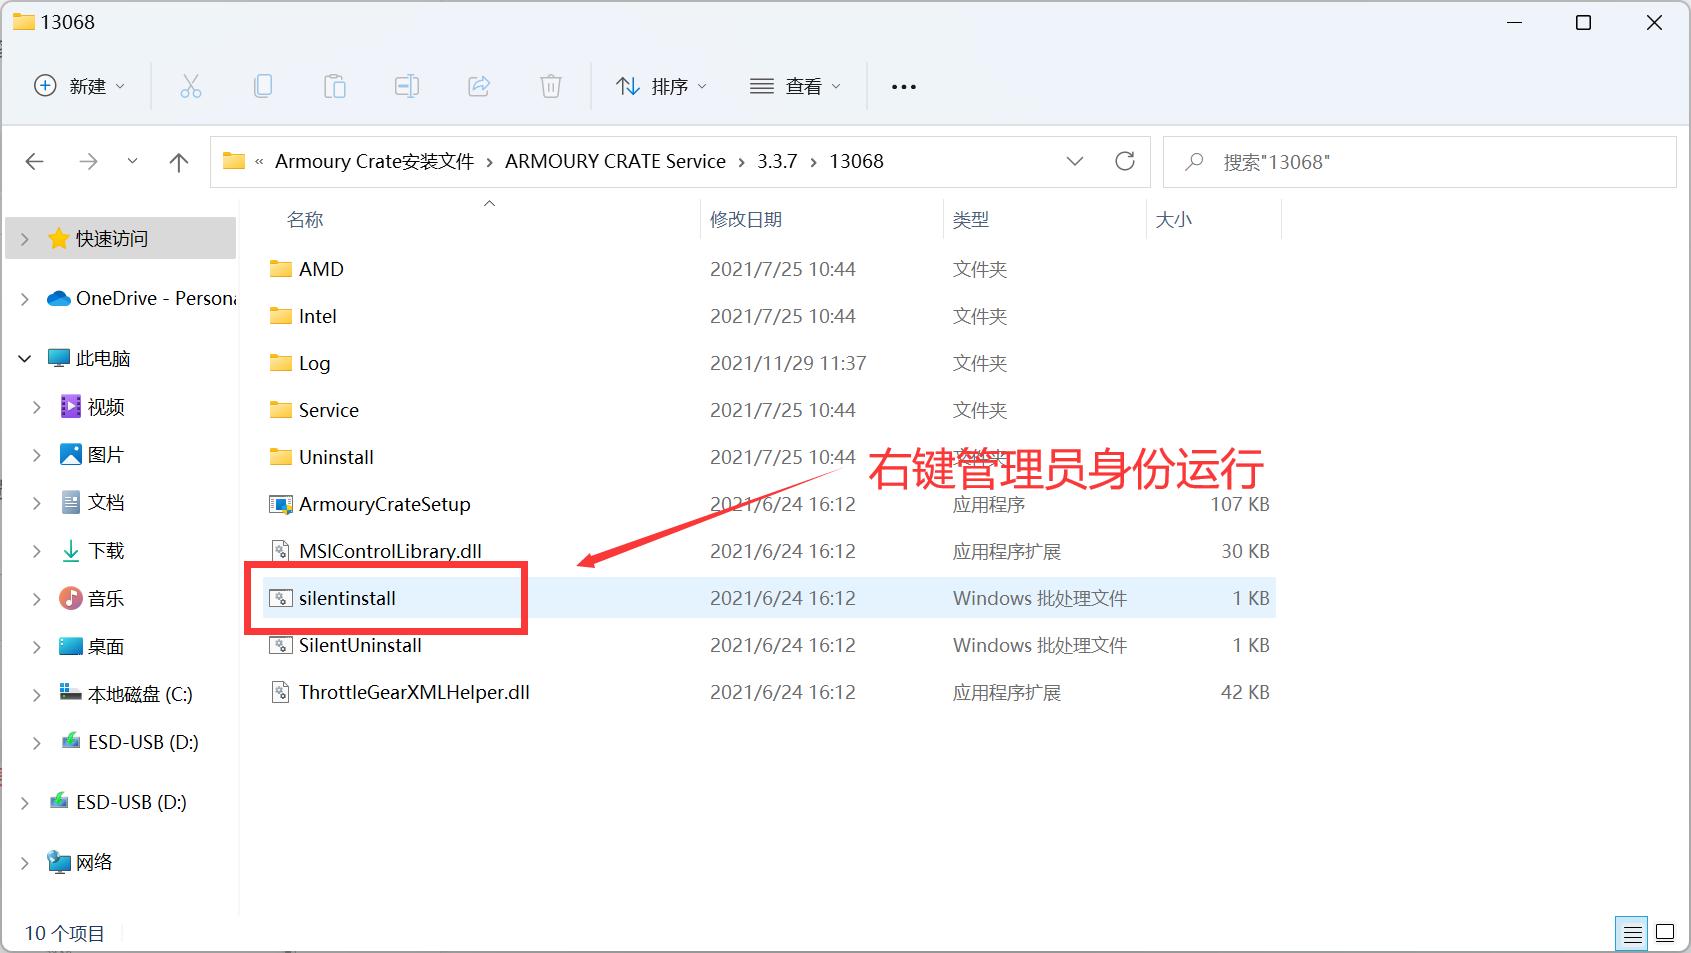The width and height of the screenshot is (1691, 953).
Task: Switch to large thumbnails view at bottom right
Action: coord(1665,933)
